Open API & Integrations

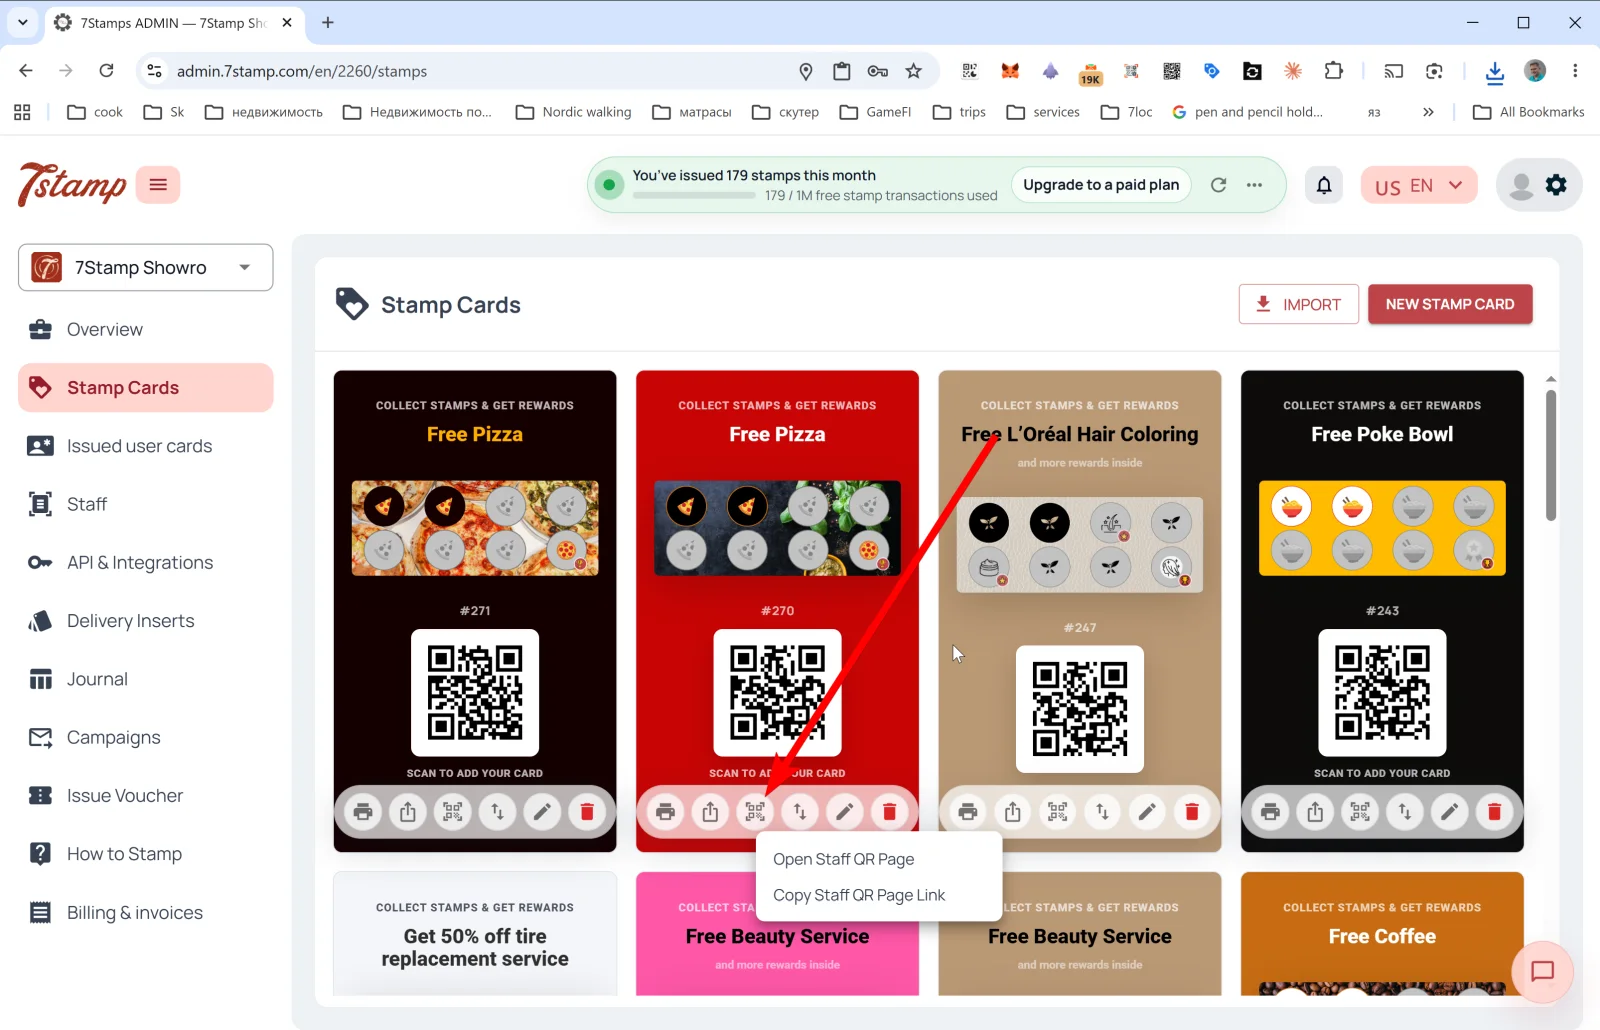pos(146,563)
